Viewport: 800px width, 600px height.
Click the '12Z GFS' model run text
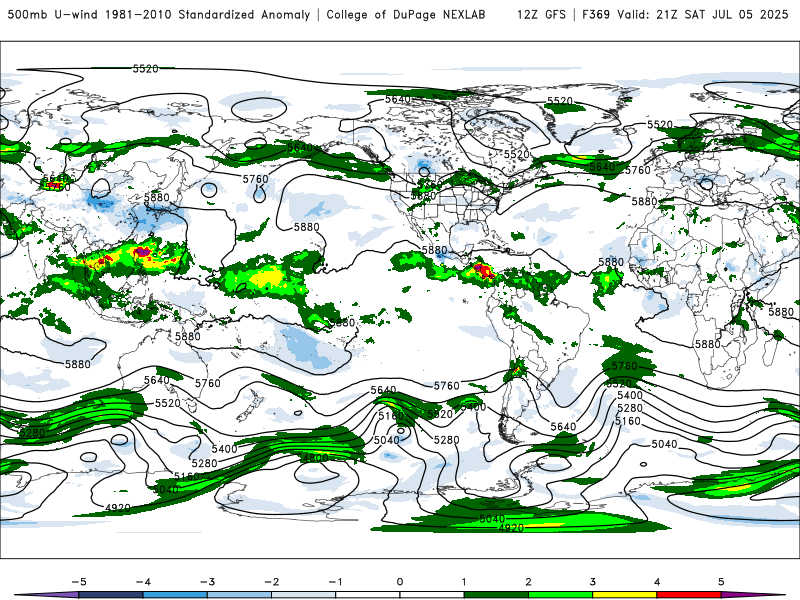pos(541,14)
